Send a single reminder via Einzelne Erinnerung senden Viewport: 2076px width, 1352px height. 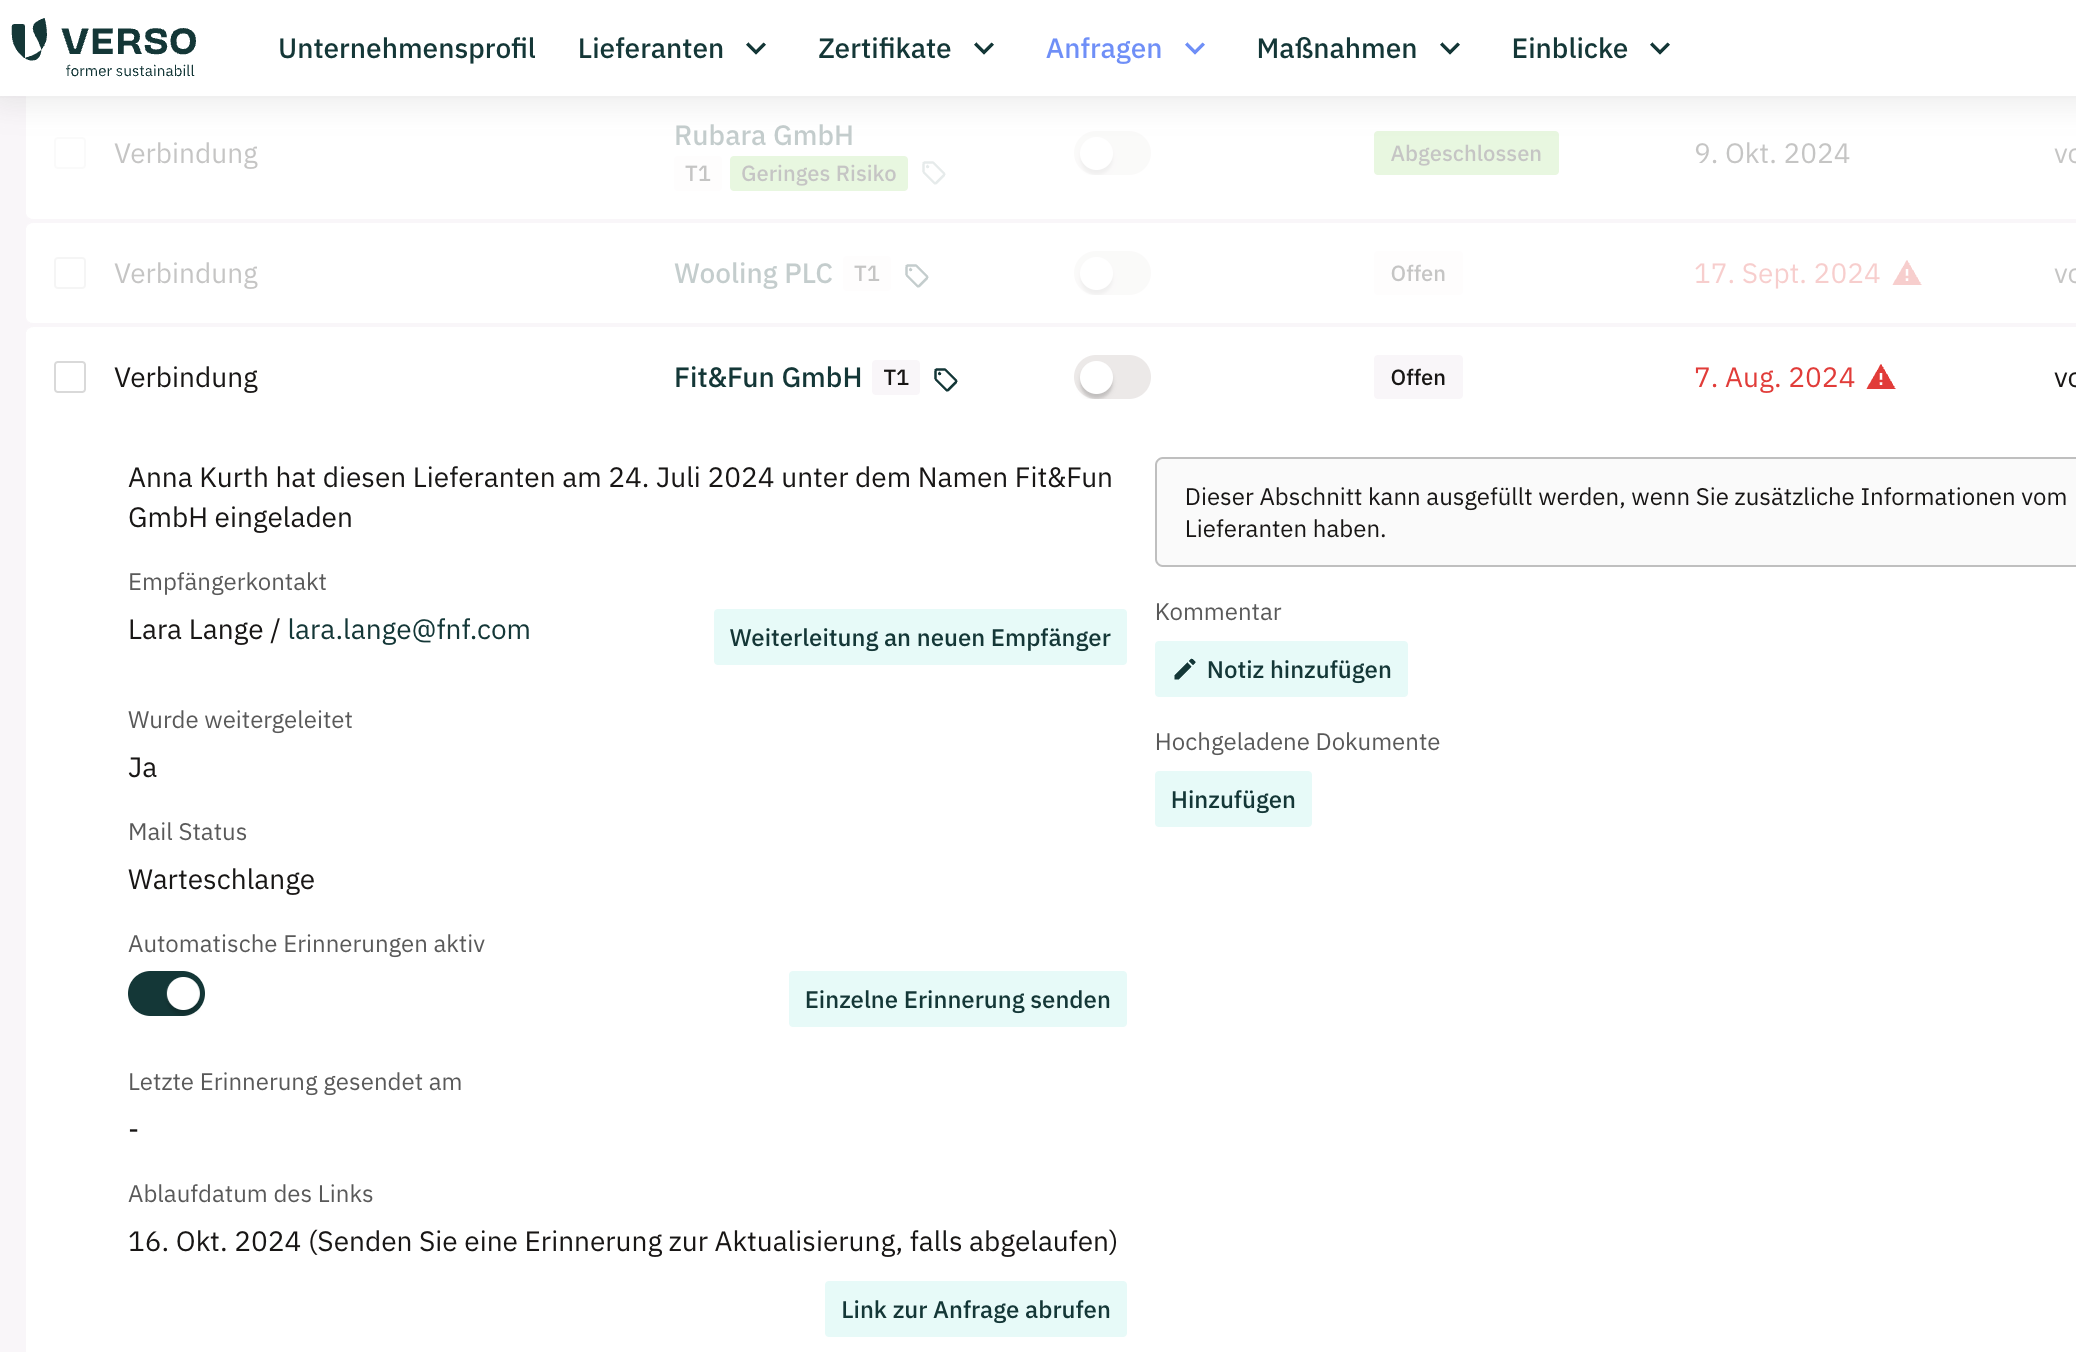(958, 999)
